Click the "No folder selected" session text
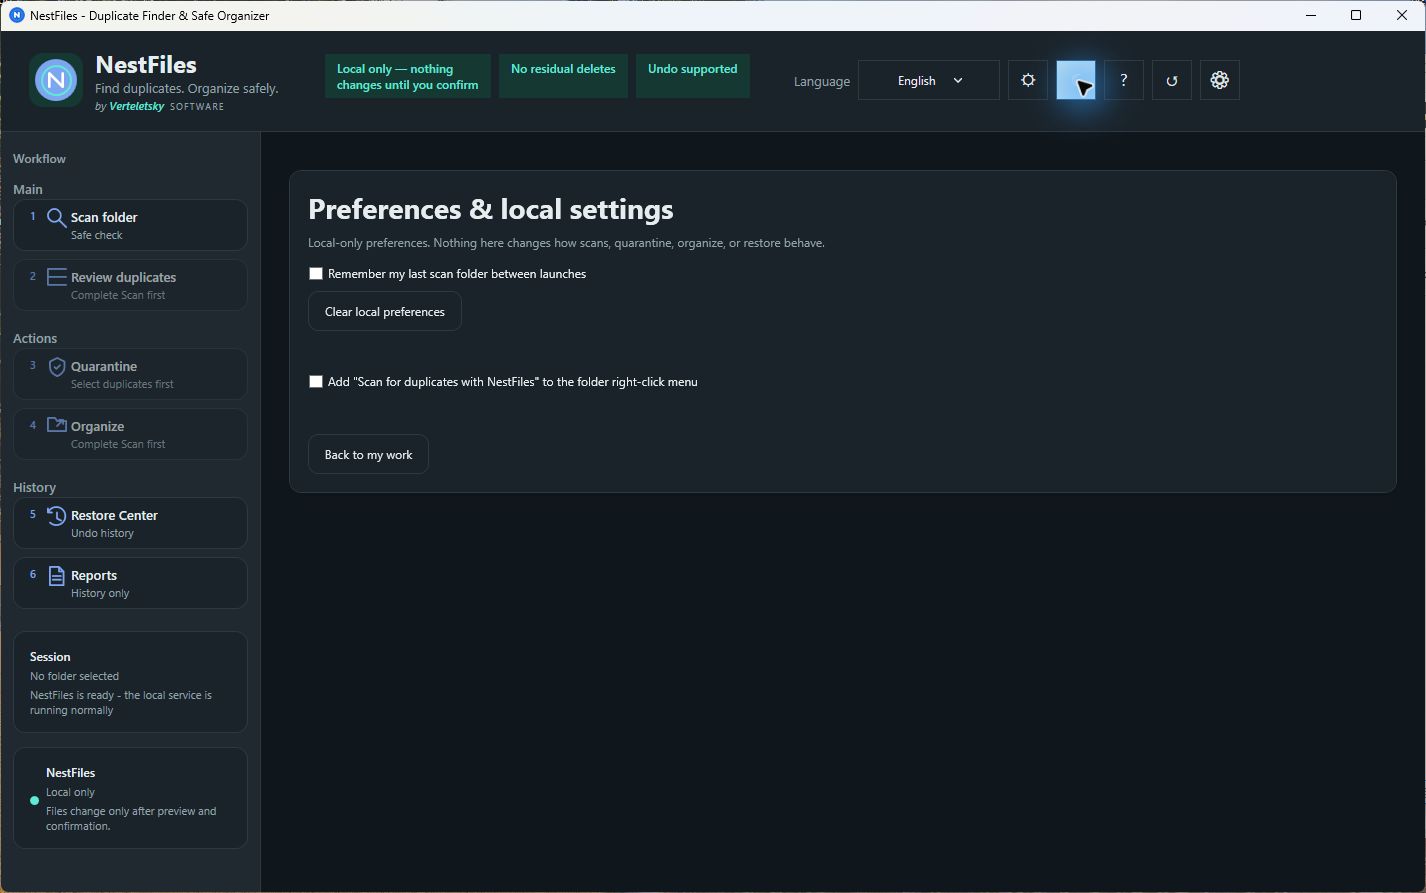The height and width of the screenshot is (893, 1426). tap(74, 676)
